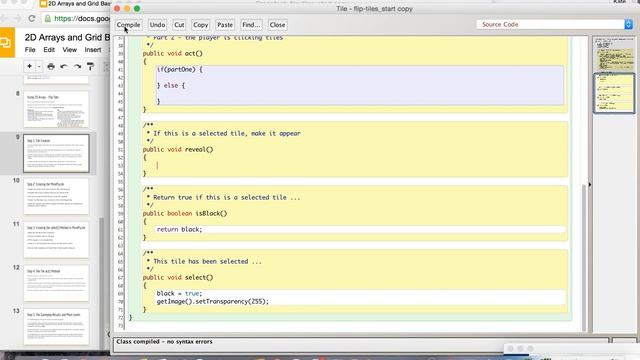
Task: Select slide 9 thumbnail in filmstrip
Action: coord(56,153)
